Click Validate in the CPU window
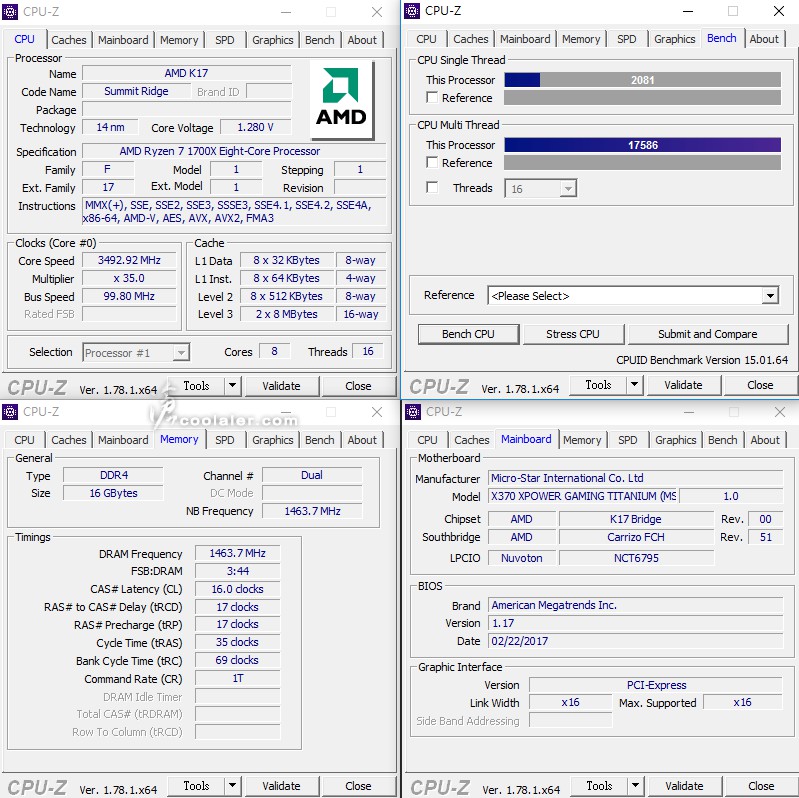The image size is (799, 798). [281, 386]
